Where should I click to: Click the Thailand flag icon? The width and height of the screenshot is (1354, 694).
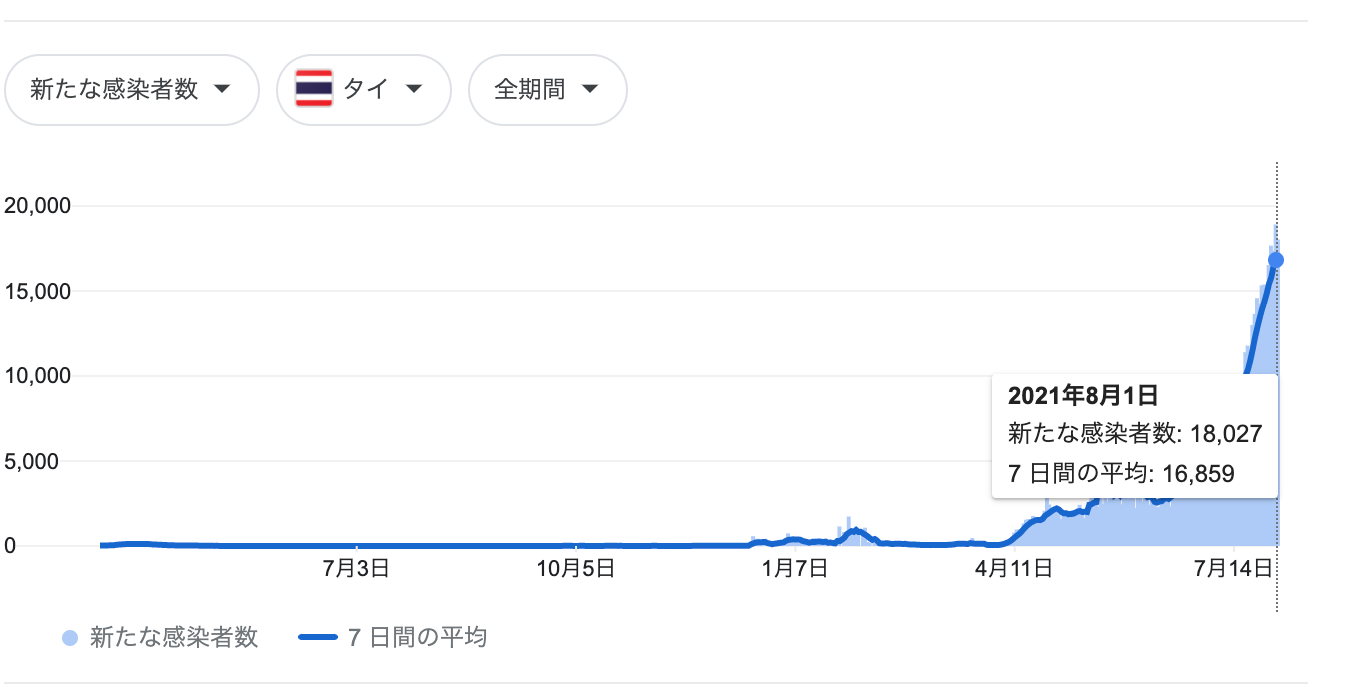314,90
